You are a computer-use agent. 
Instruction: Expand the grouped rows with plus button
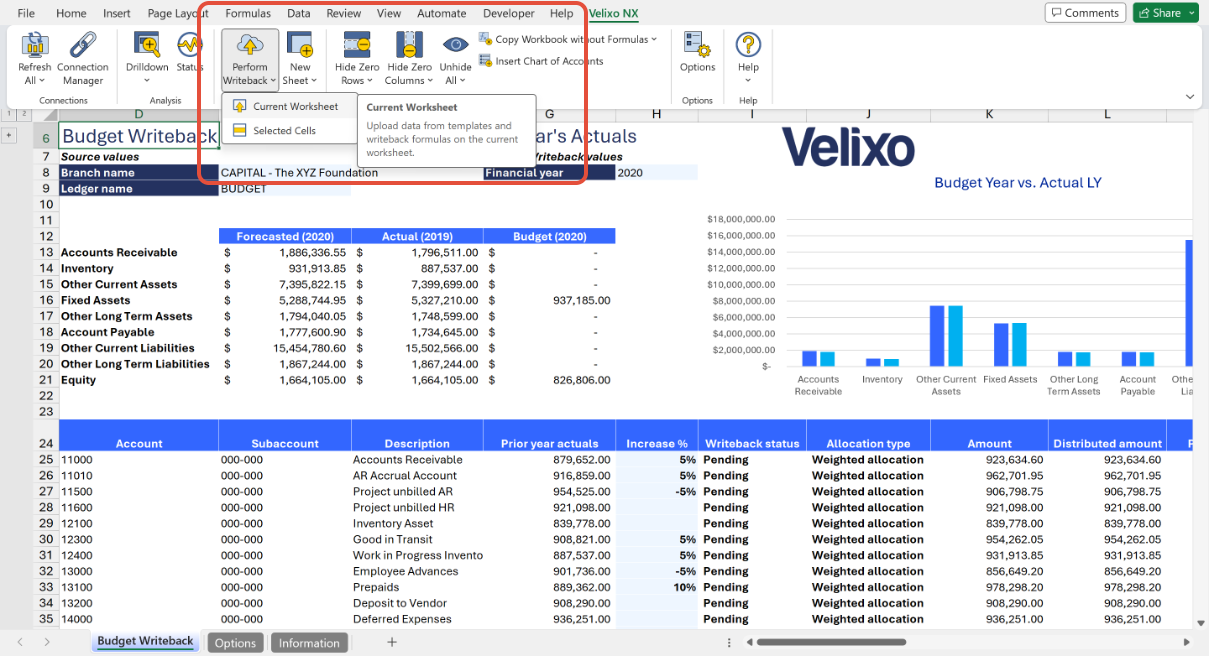(x=10, y=135)
